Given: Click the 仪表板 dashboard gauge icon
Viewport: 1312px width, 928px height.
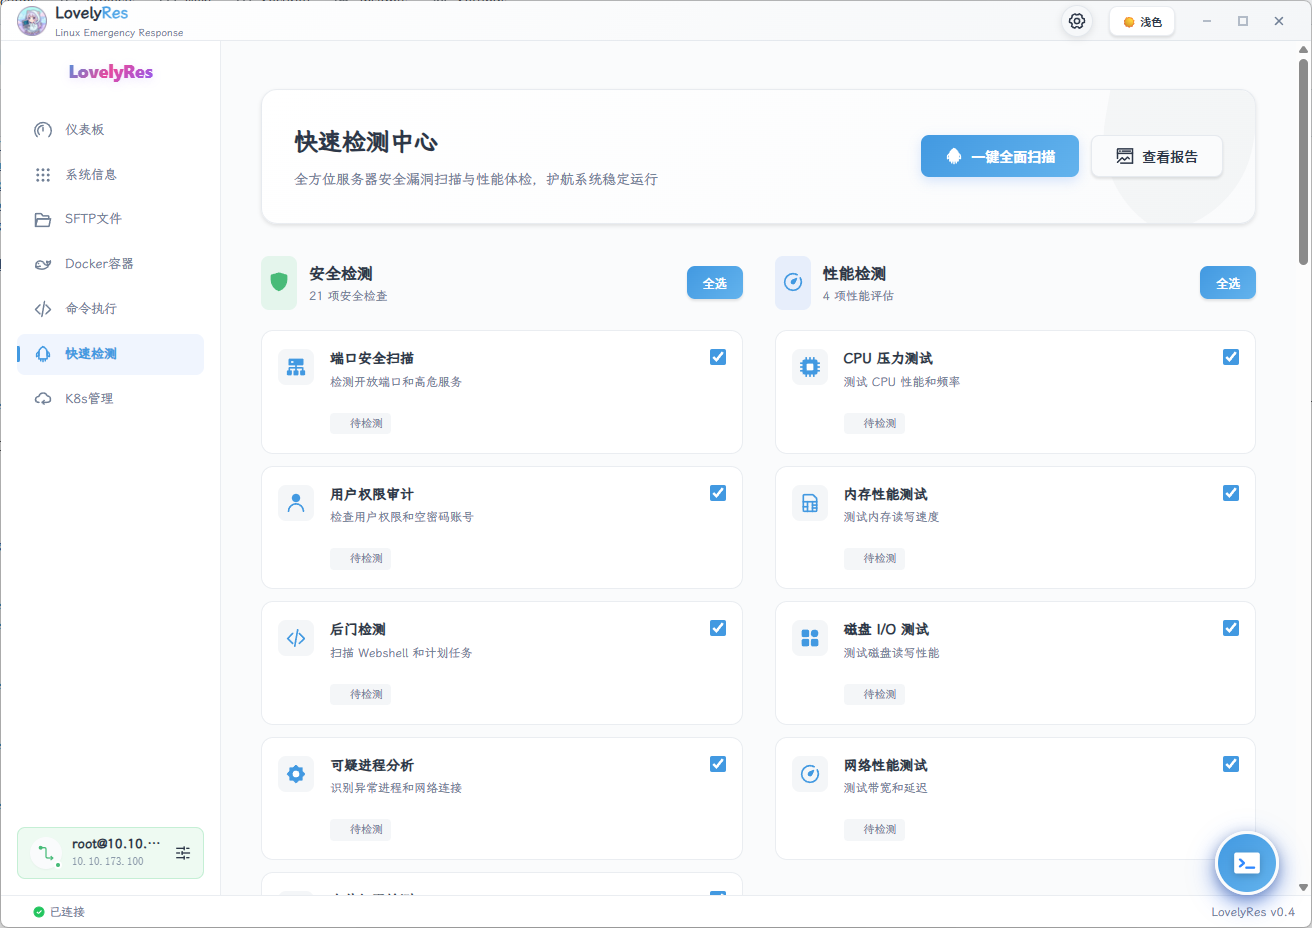Looking at the screenshot, I should [43, 130].
